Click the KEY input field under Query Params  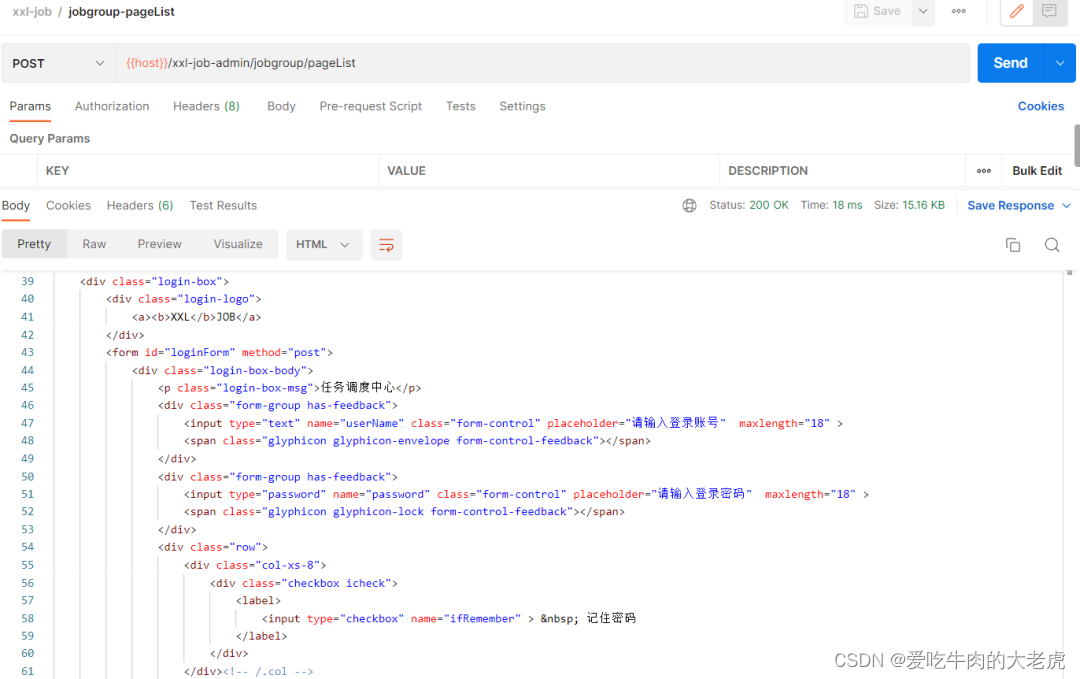point(200,170)
